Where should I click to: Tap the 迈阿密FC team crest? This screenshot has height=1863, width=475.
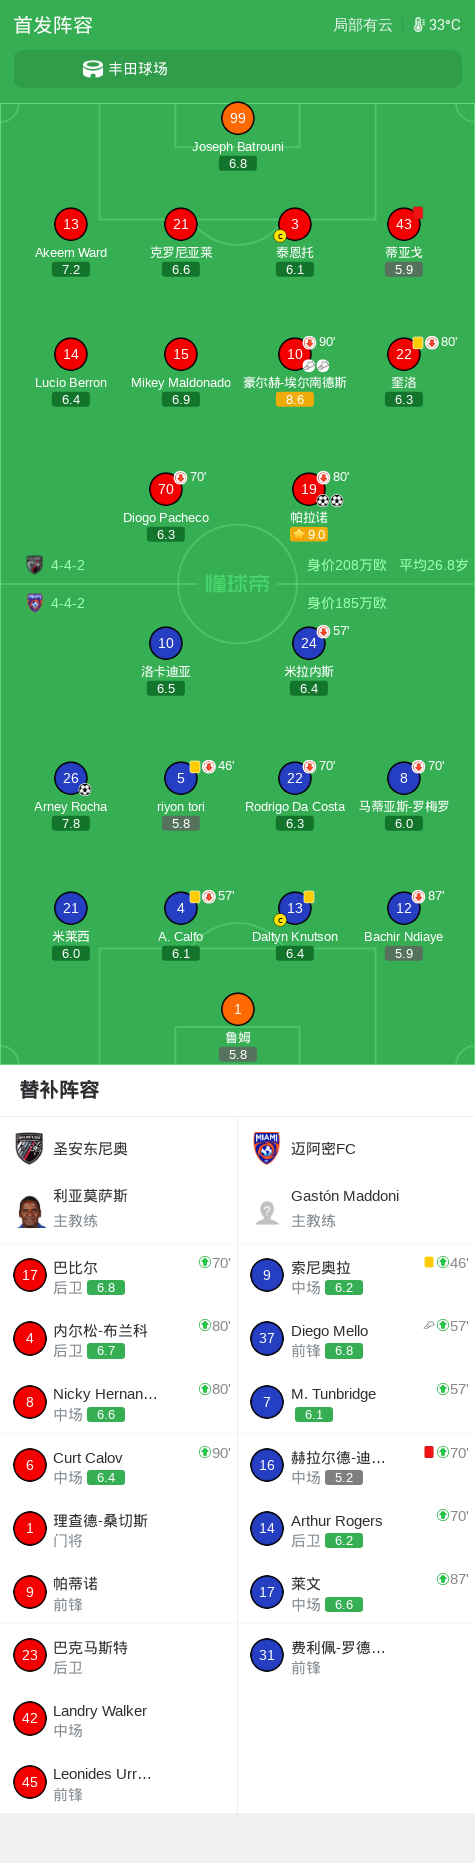(x=267, y=1148)
